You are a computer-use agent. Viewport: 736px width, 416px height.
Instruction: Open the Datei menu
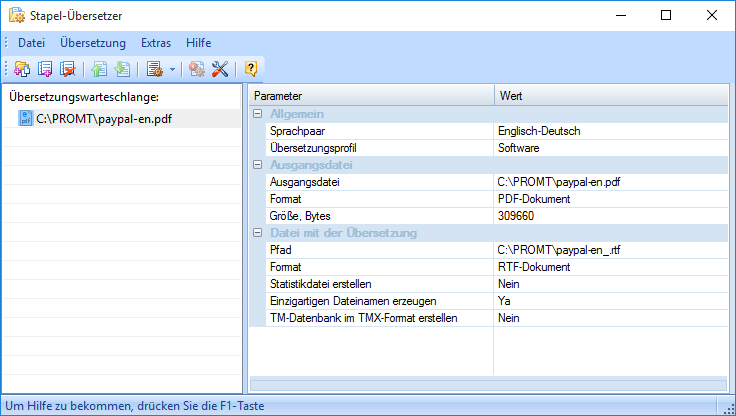32,43
